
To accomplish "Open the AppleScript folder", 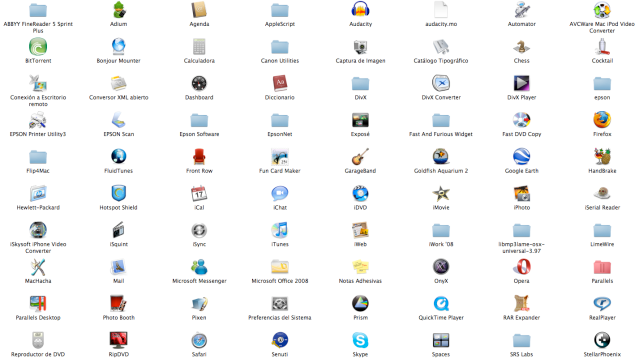I will click(x=280, y=10).
